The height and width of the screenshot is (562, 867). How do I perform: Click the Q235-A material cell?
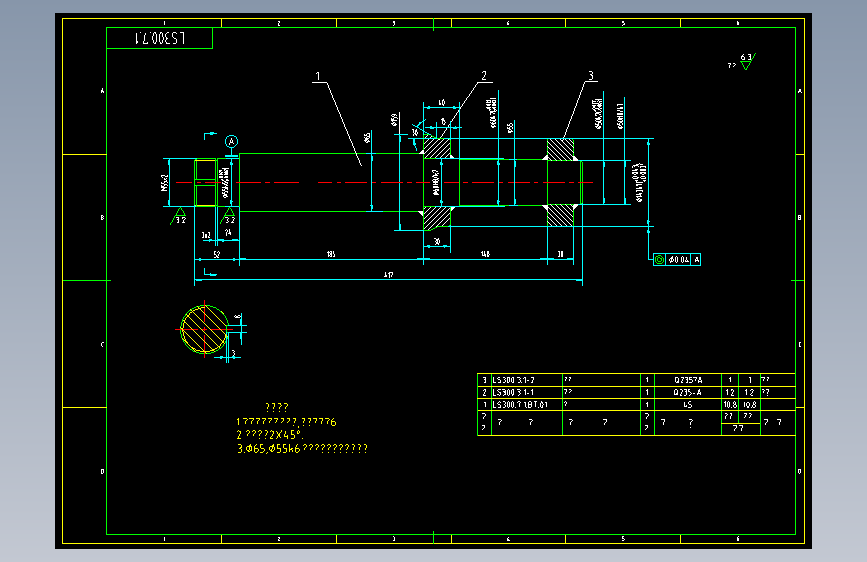688,392
